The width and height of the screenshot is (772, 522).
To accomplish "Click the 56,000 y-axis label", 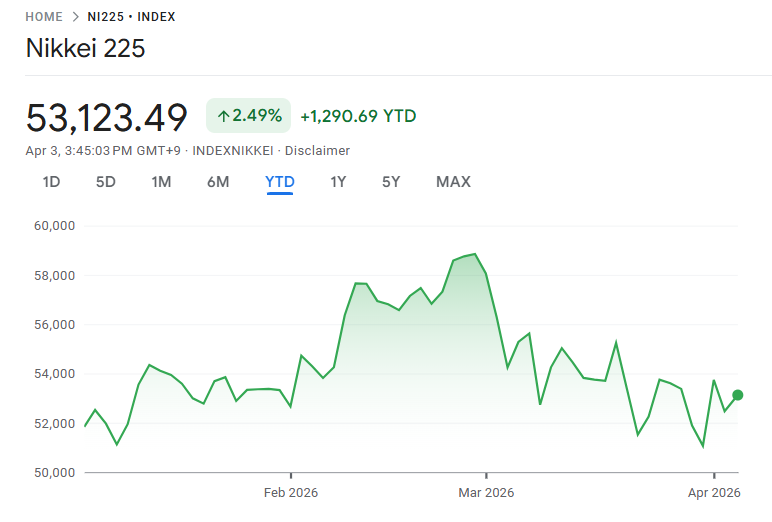I will (54, 325).
